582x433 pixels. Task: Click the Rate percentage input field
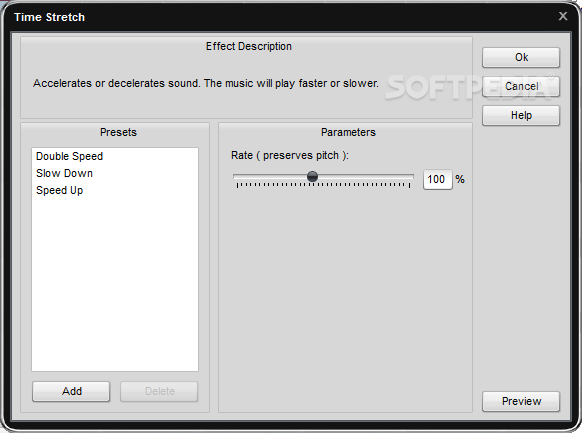(x=438, y=180)
